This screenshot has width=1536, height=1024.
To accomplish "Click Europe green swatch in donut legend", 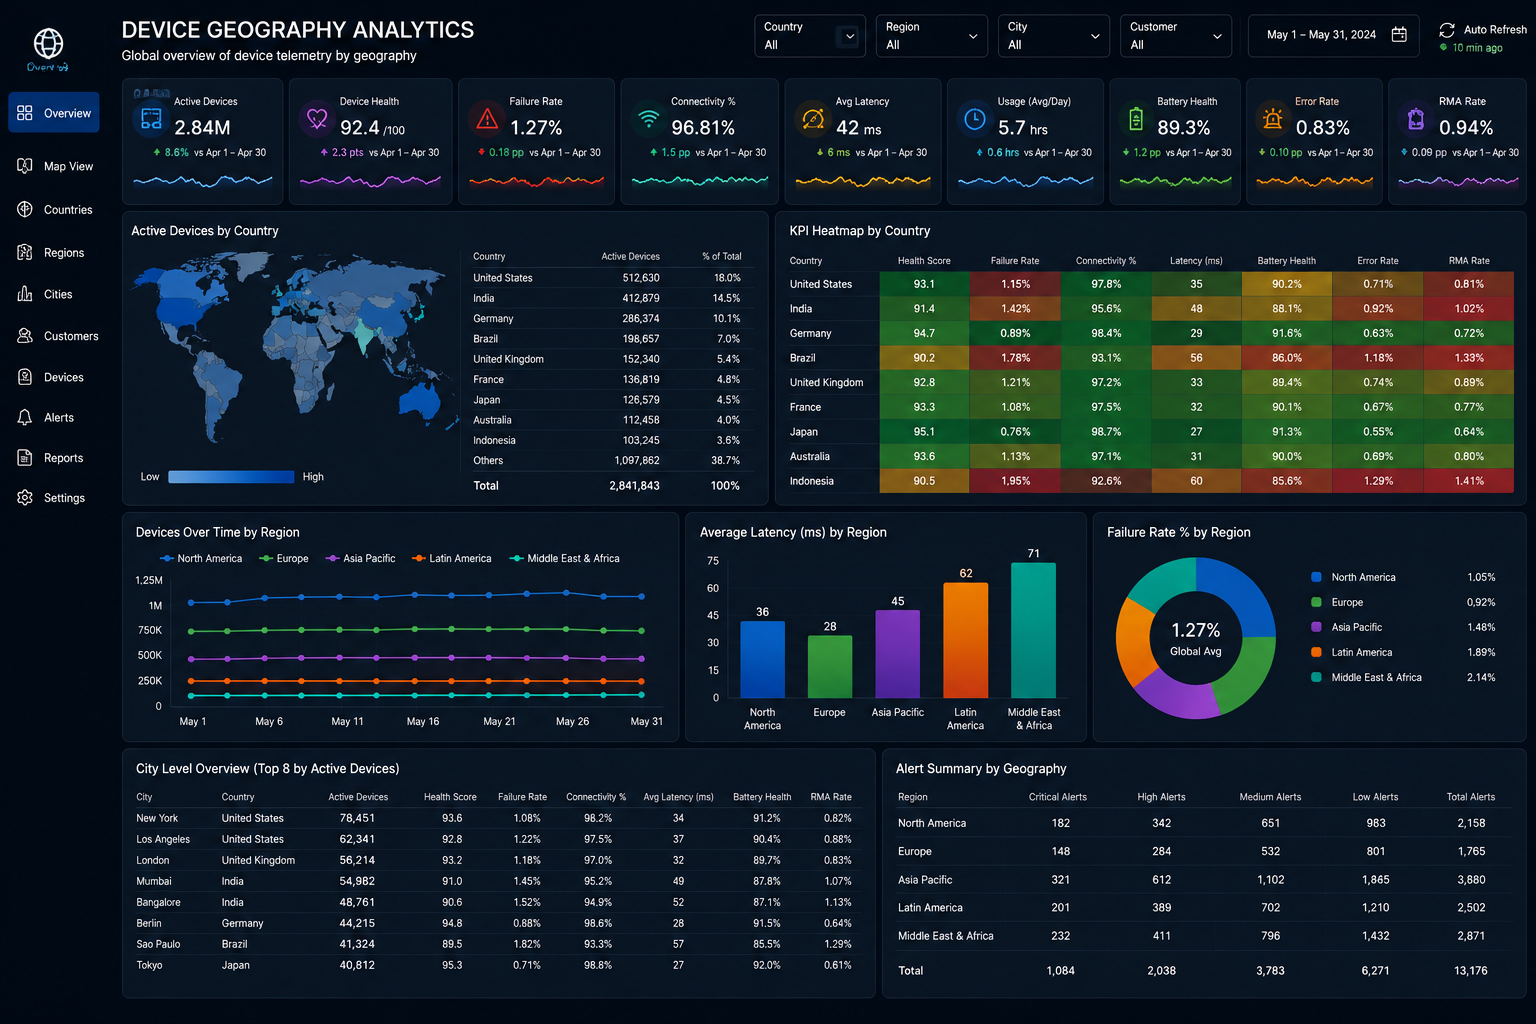I will 1316,602.
